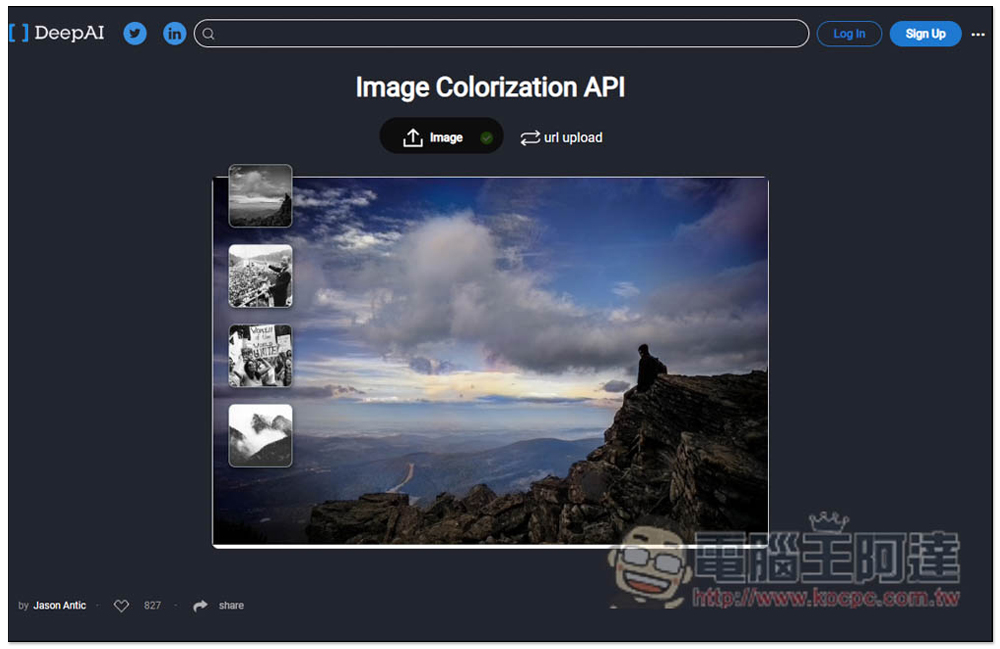1000x649 pixels.
Task: Open the DeepAI LinkedIn page icon
Action: pos(175,33)
